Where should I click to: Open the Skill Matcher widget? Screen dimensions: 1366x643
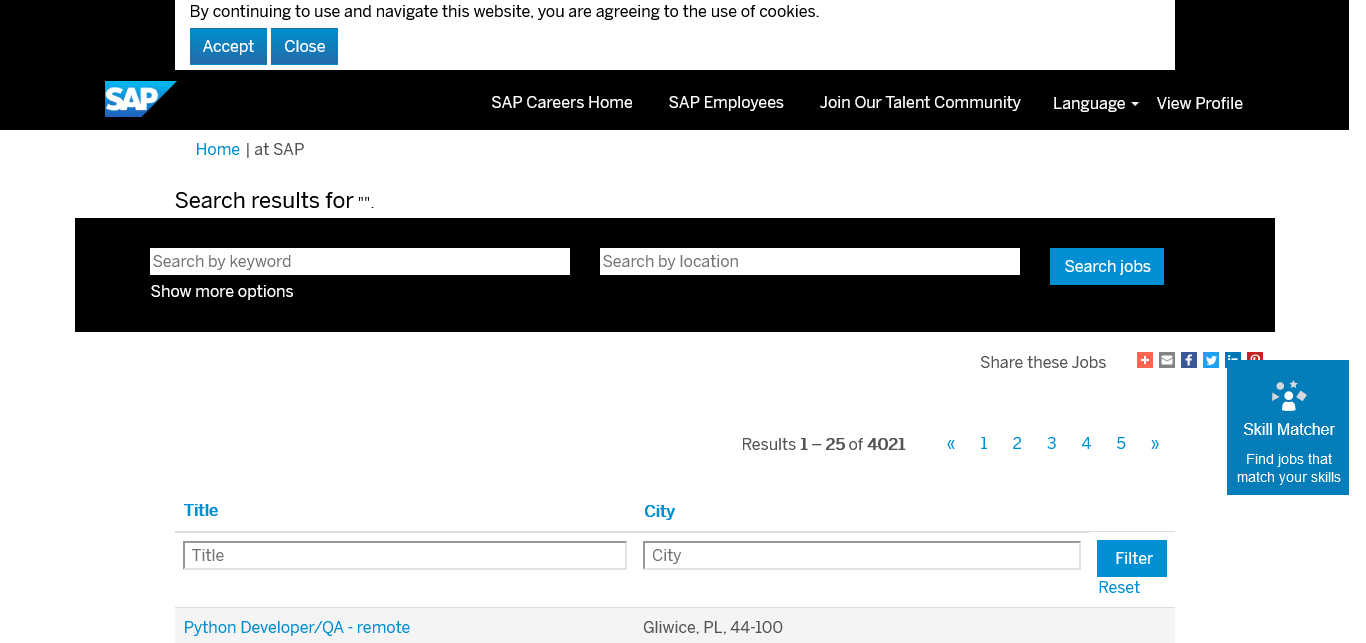coord(1288,428)
